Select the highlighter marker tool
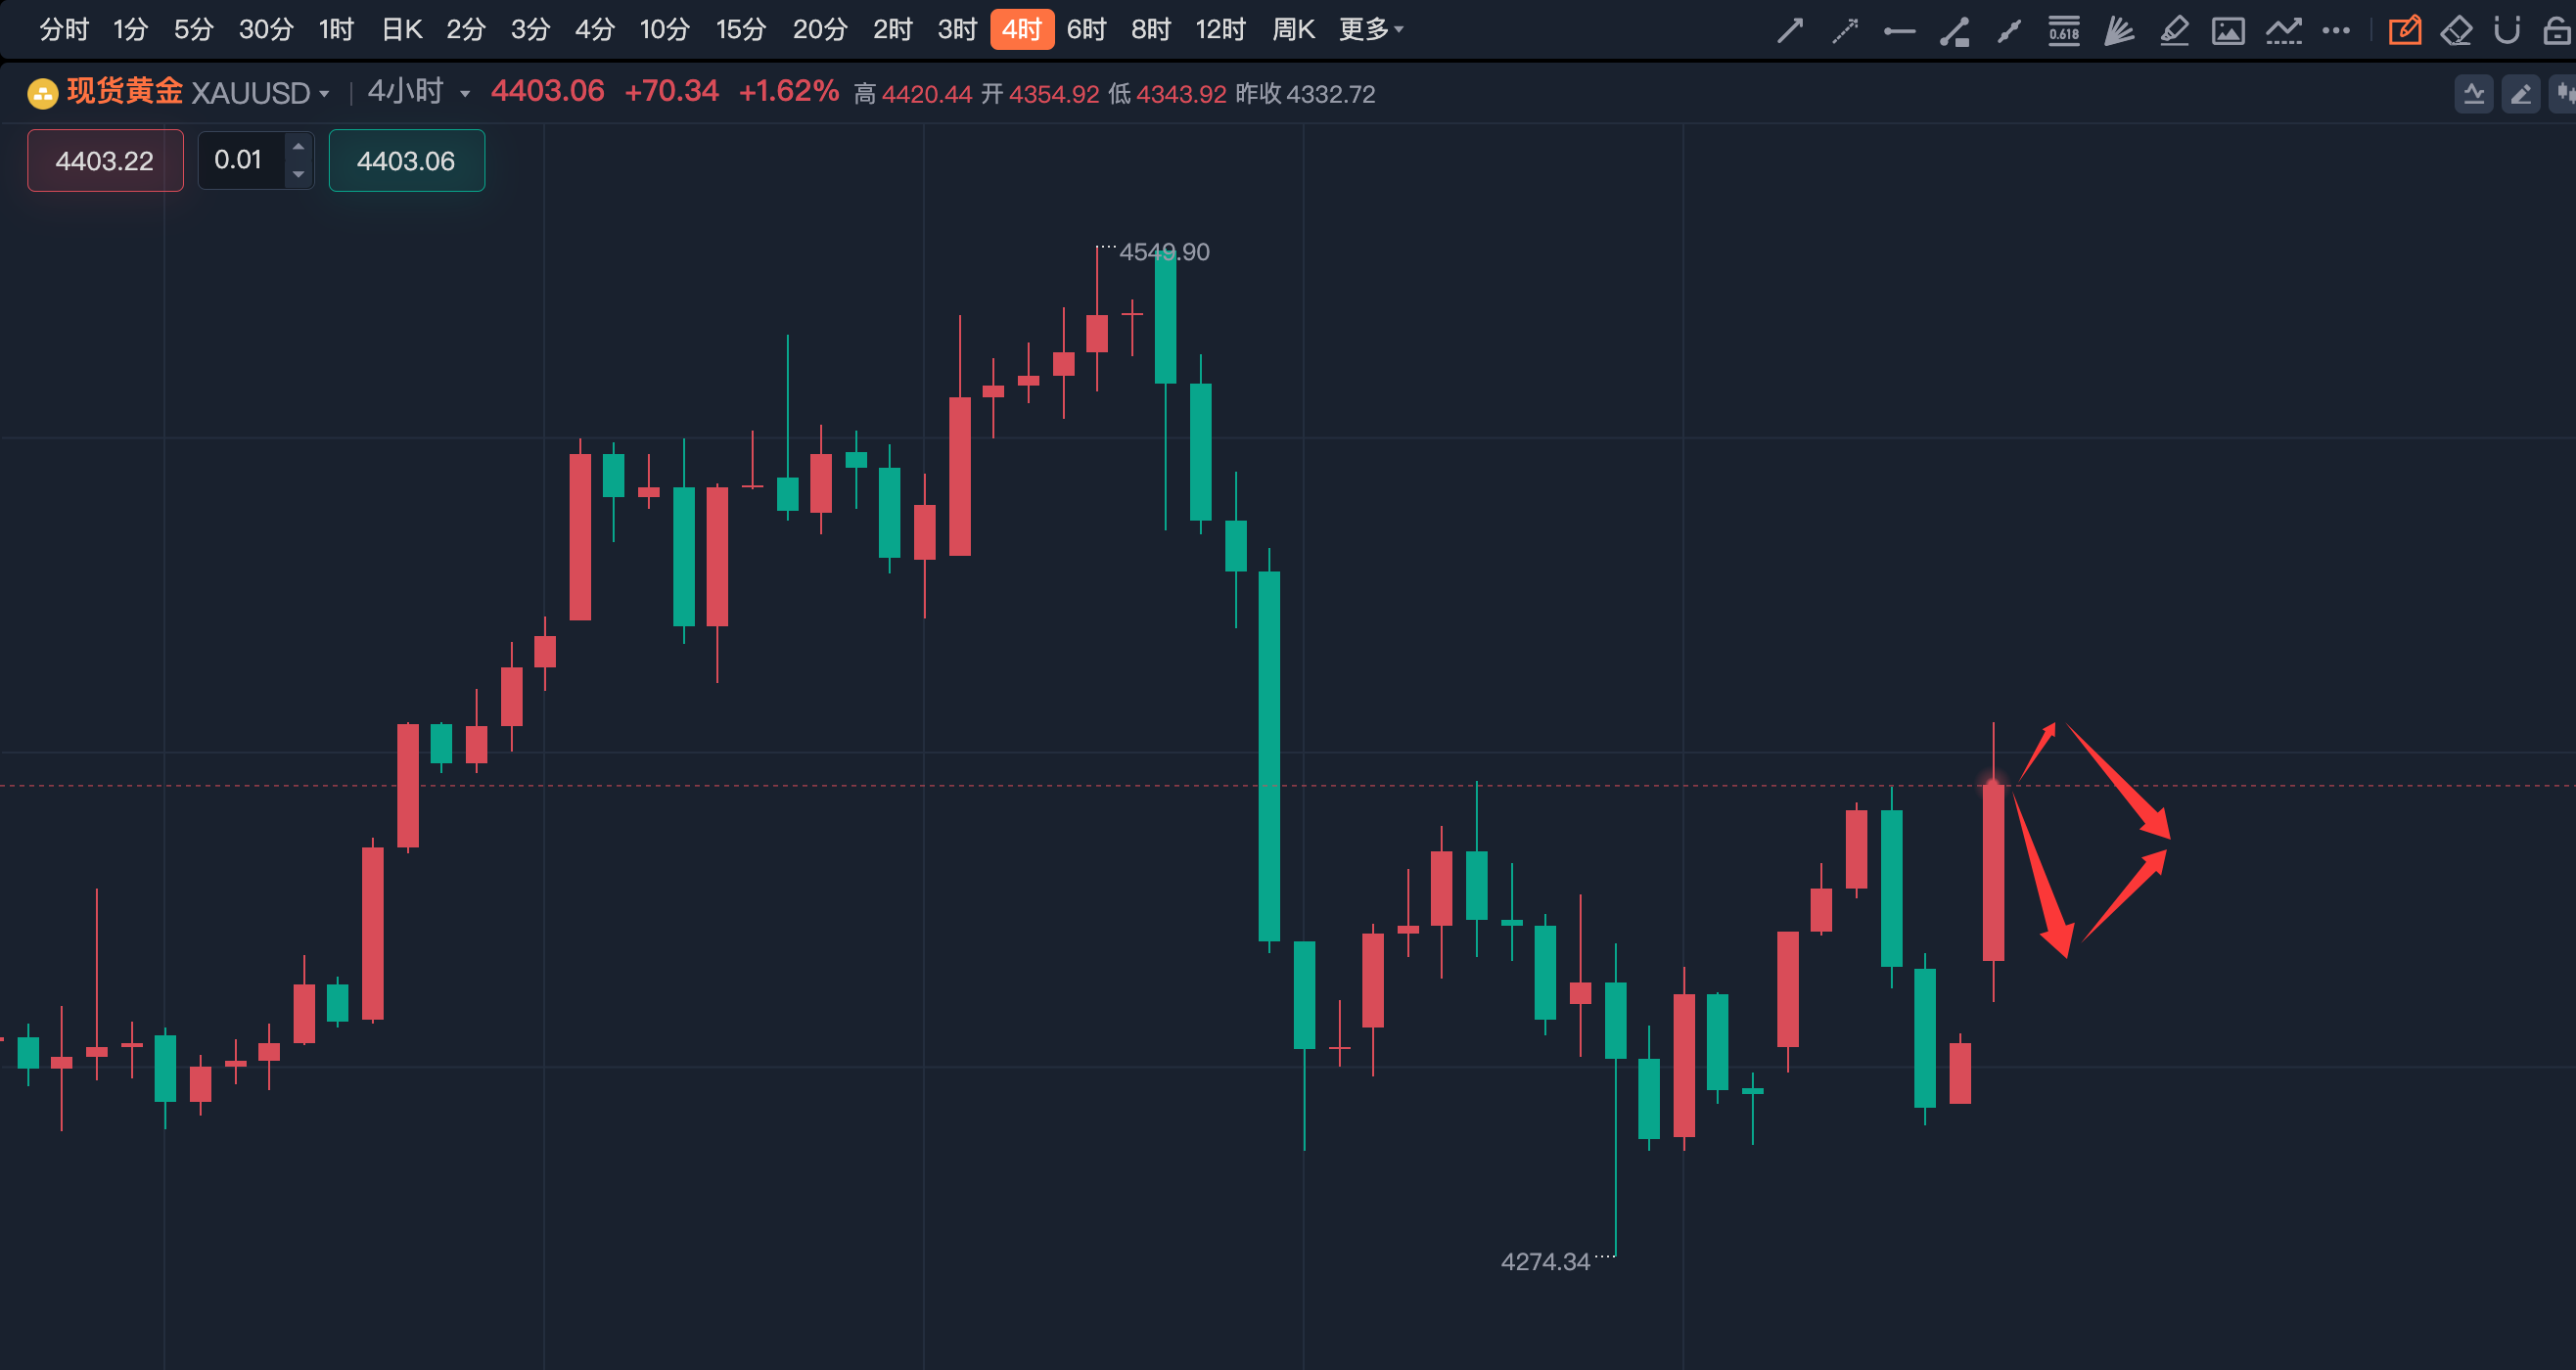This screenshot has height=1370, width=2576. coord(2174,31)
